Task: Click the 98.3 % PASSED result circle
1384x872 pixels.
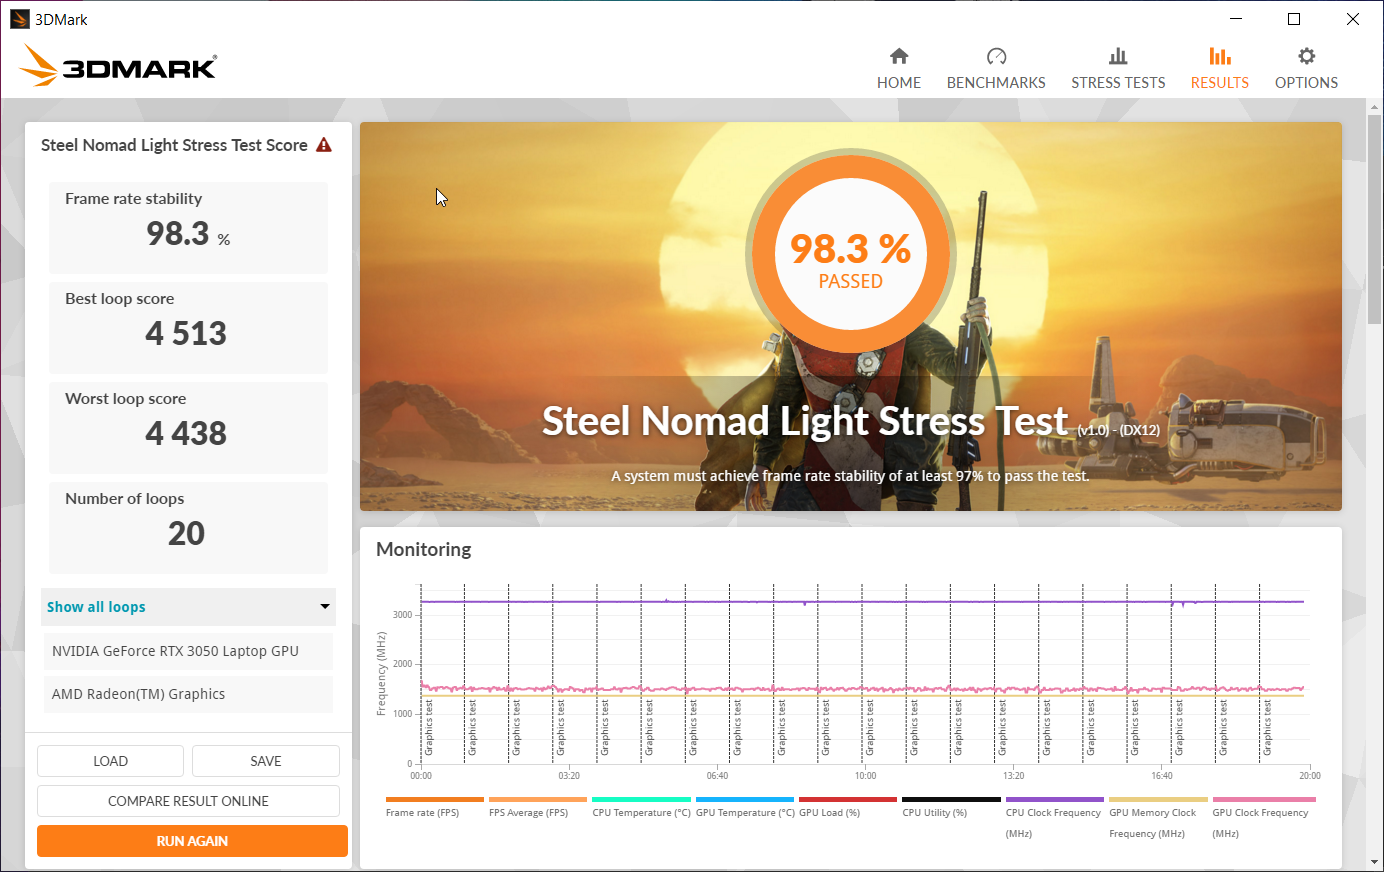Action: (851, 254)
